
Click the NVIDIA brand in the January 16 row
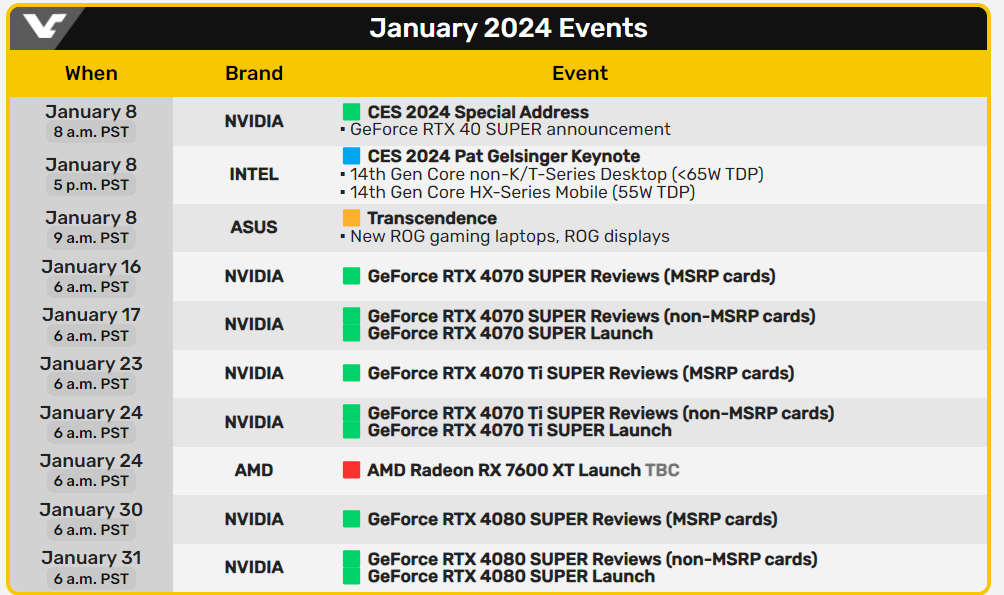[x=254, y=276]
